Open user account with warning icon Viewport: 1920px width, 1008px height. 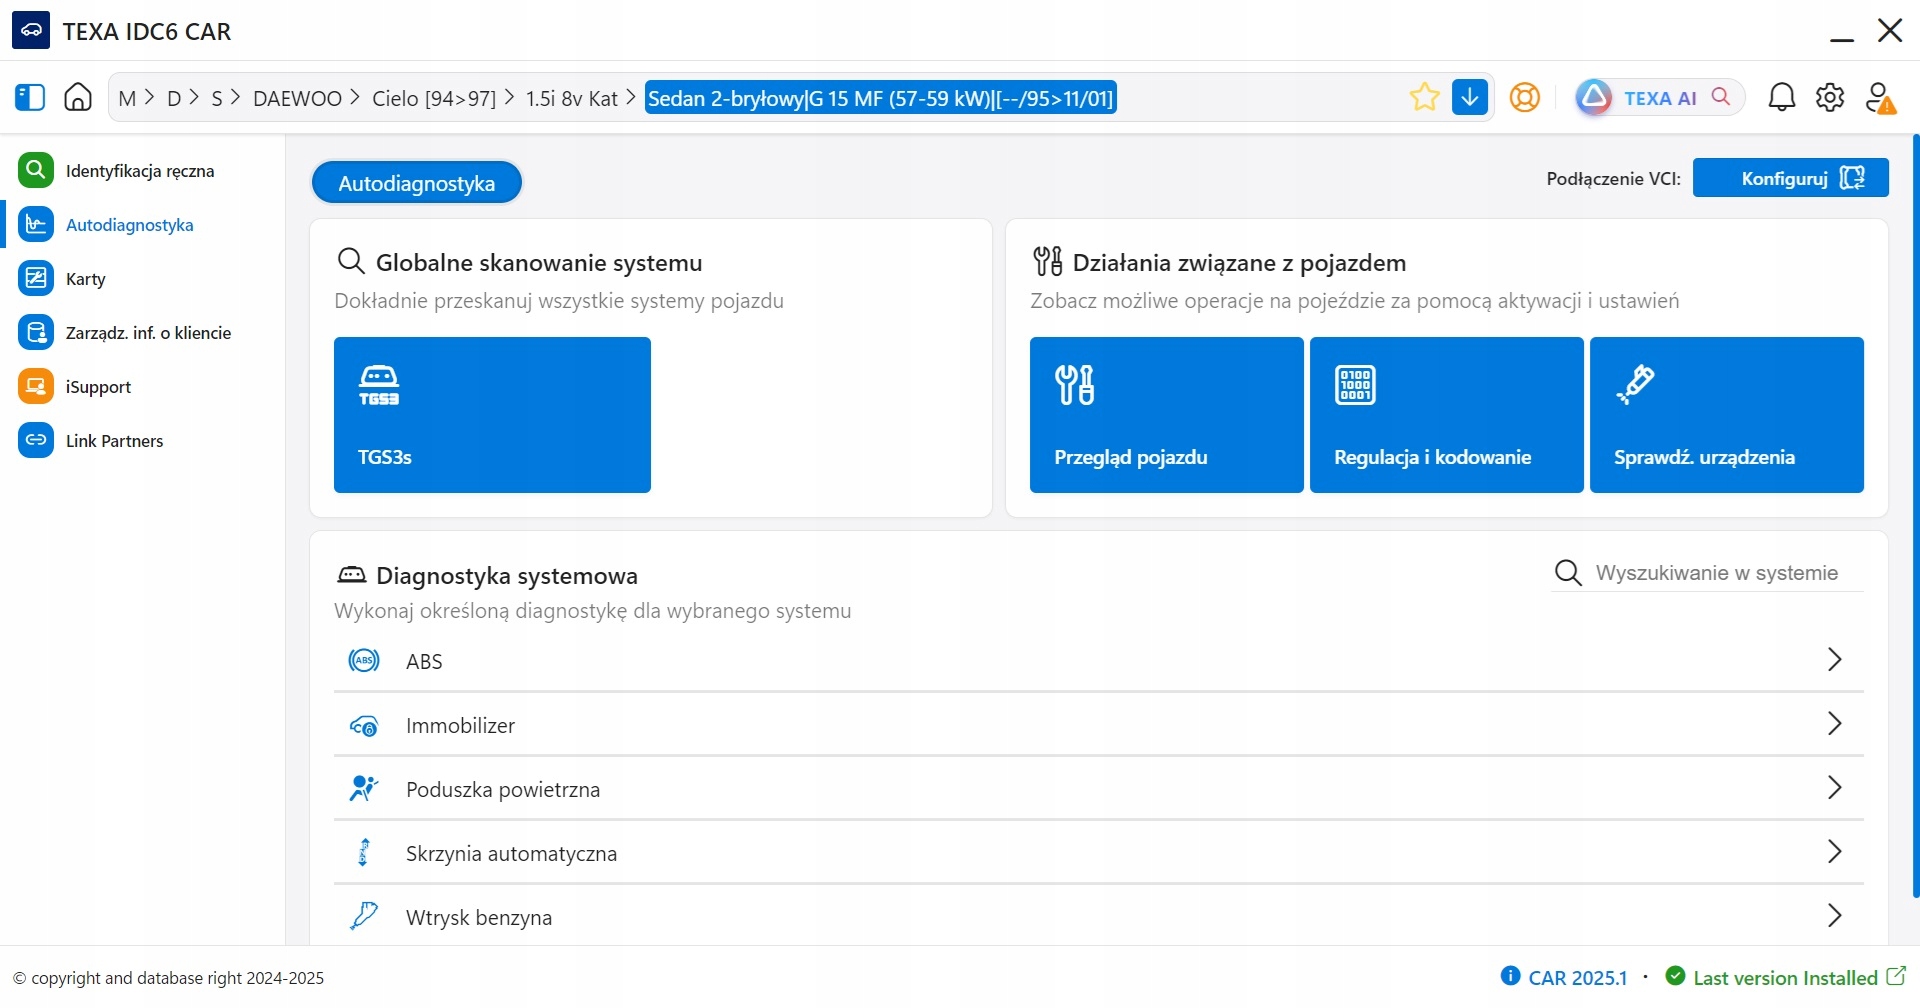1880,97
